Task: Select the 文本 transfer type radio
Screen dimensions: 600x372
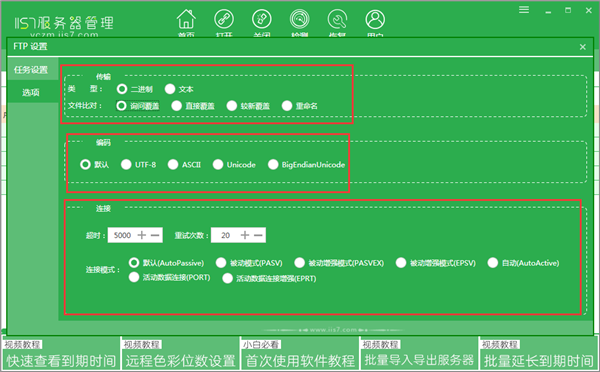Action: [x=179, y=89]
